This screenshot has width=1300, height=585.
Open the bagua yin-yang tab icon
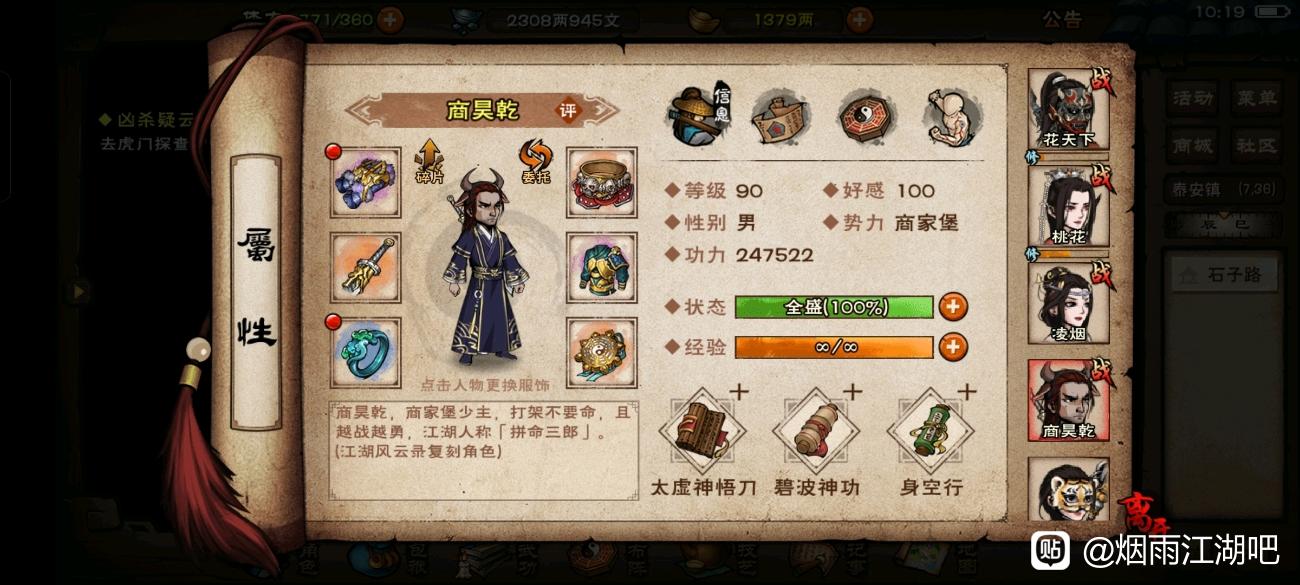click(867, 117)
